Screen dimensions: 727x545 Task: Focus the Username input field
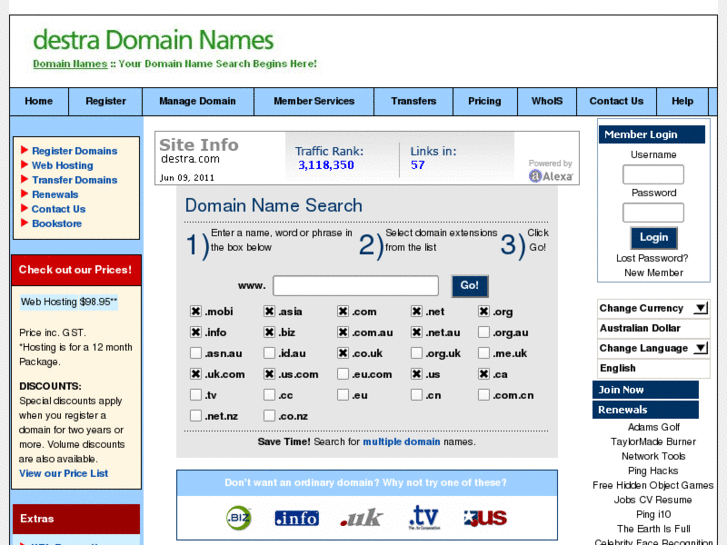click(653, 174)
